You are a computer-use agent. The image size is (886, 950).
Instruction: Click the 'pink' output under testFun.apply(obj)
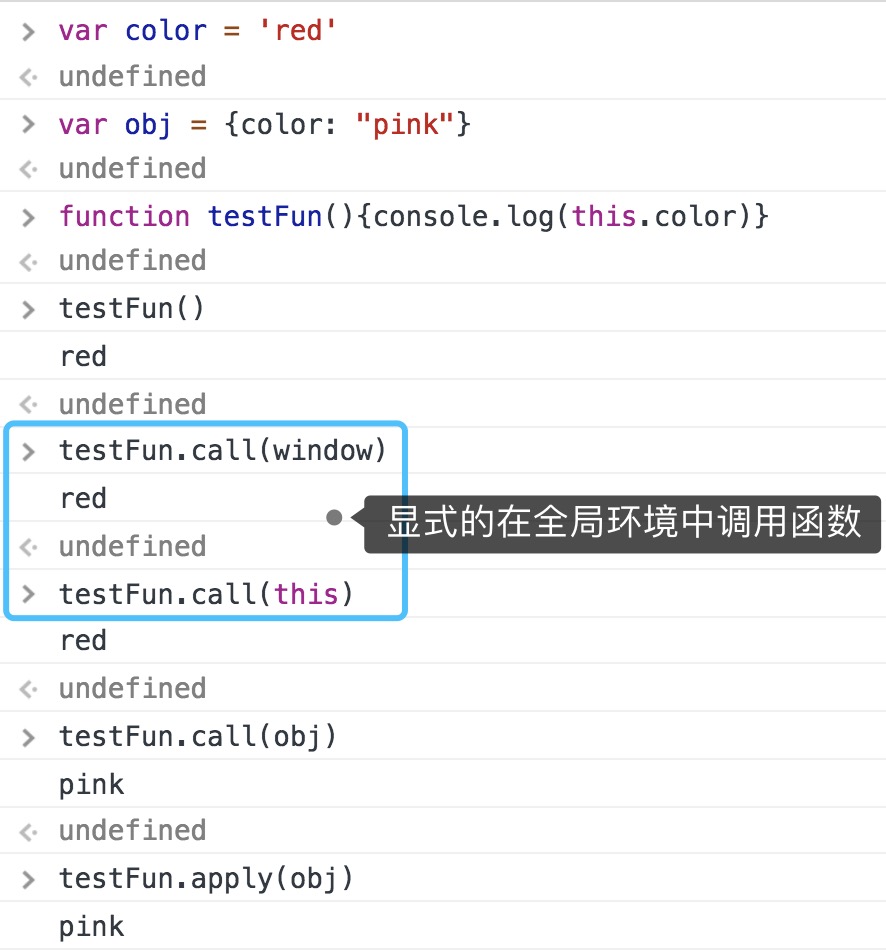click(91, 927)
